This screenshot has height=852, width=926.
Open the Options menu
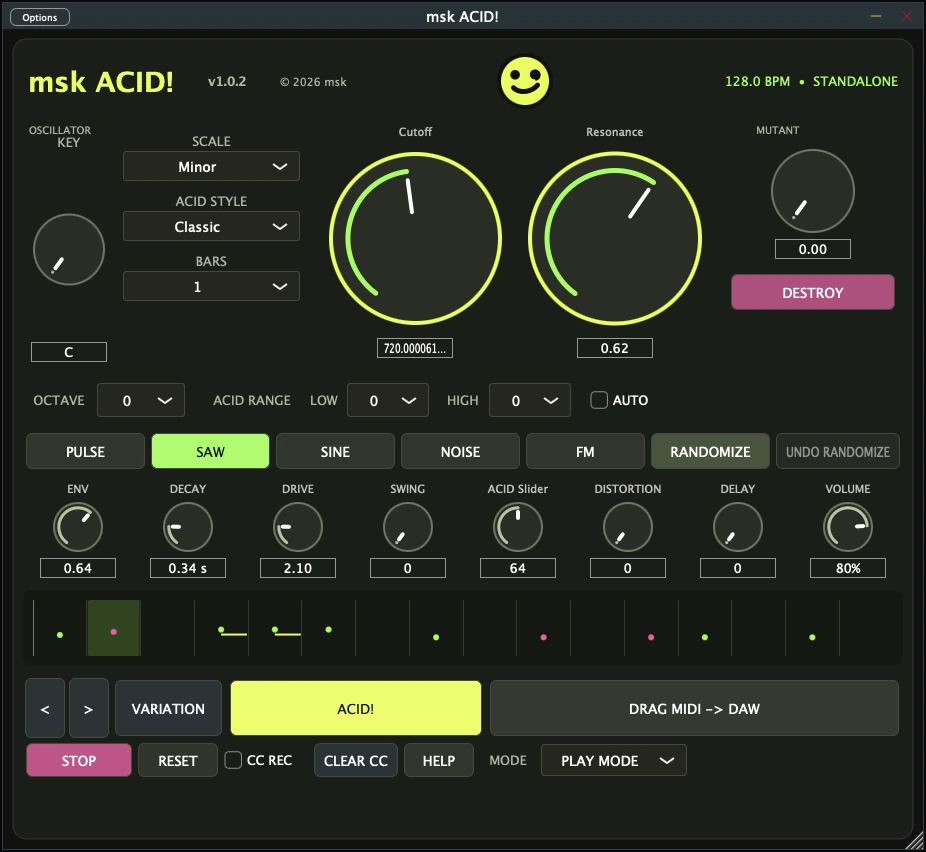[40, 17]
